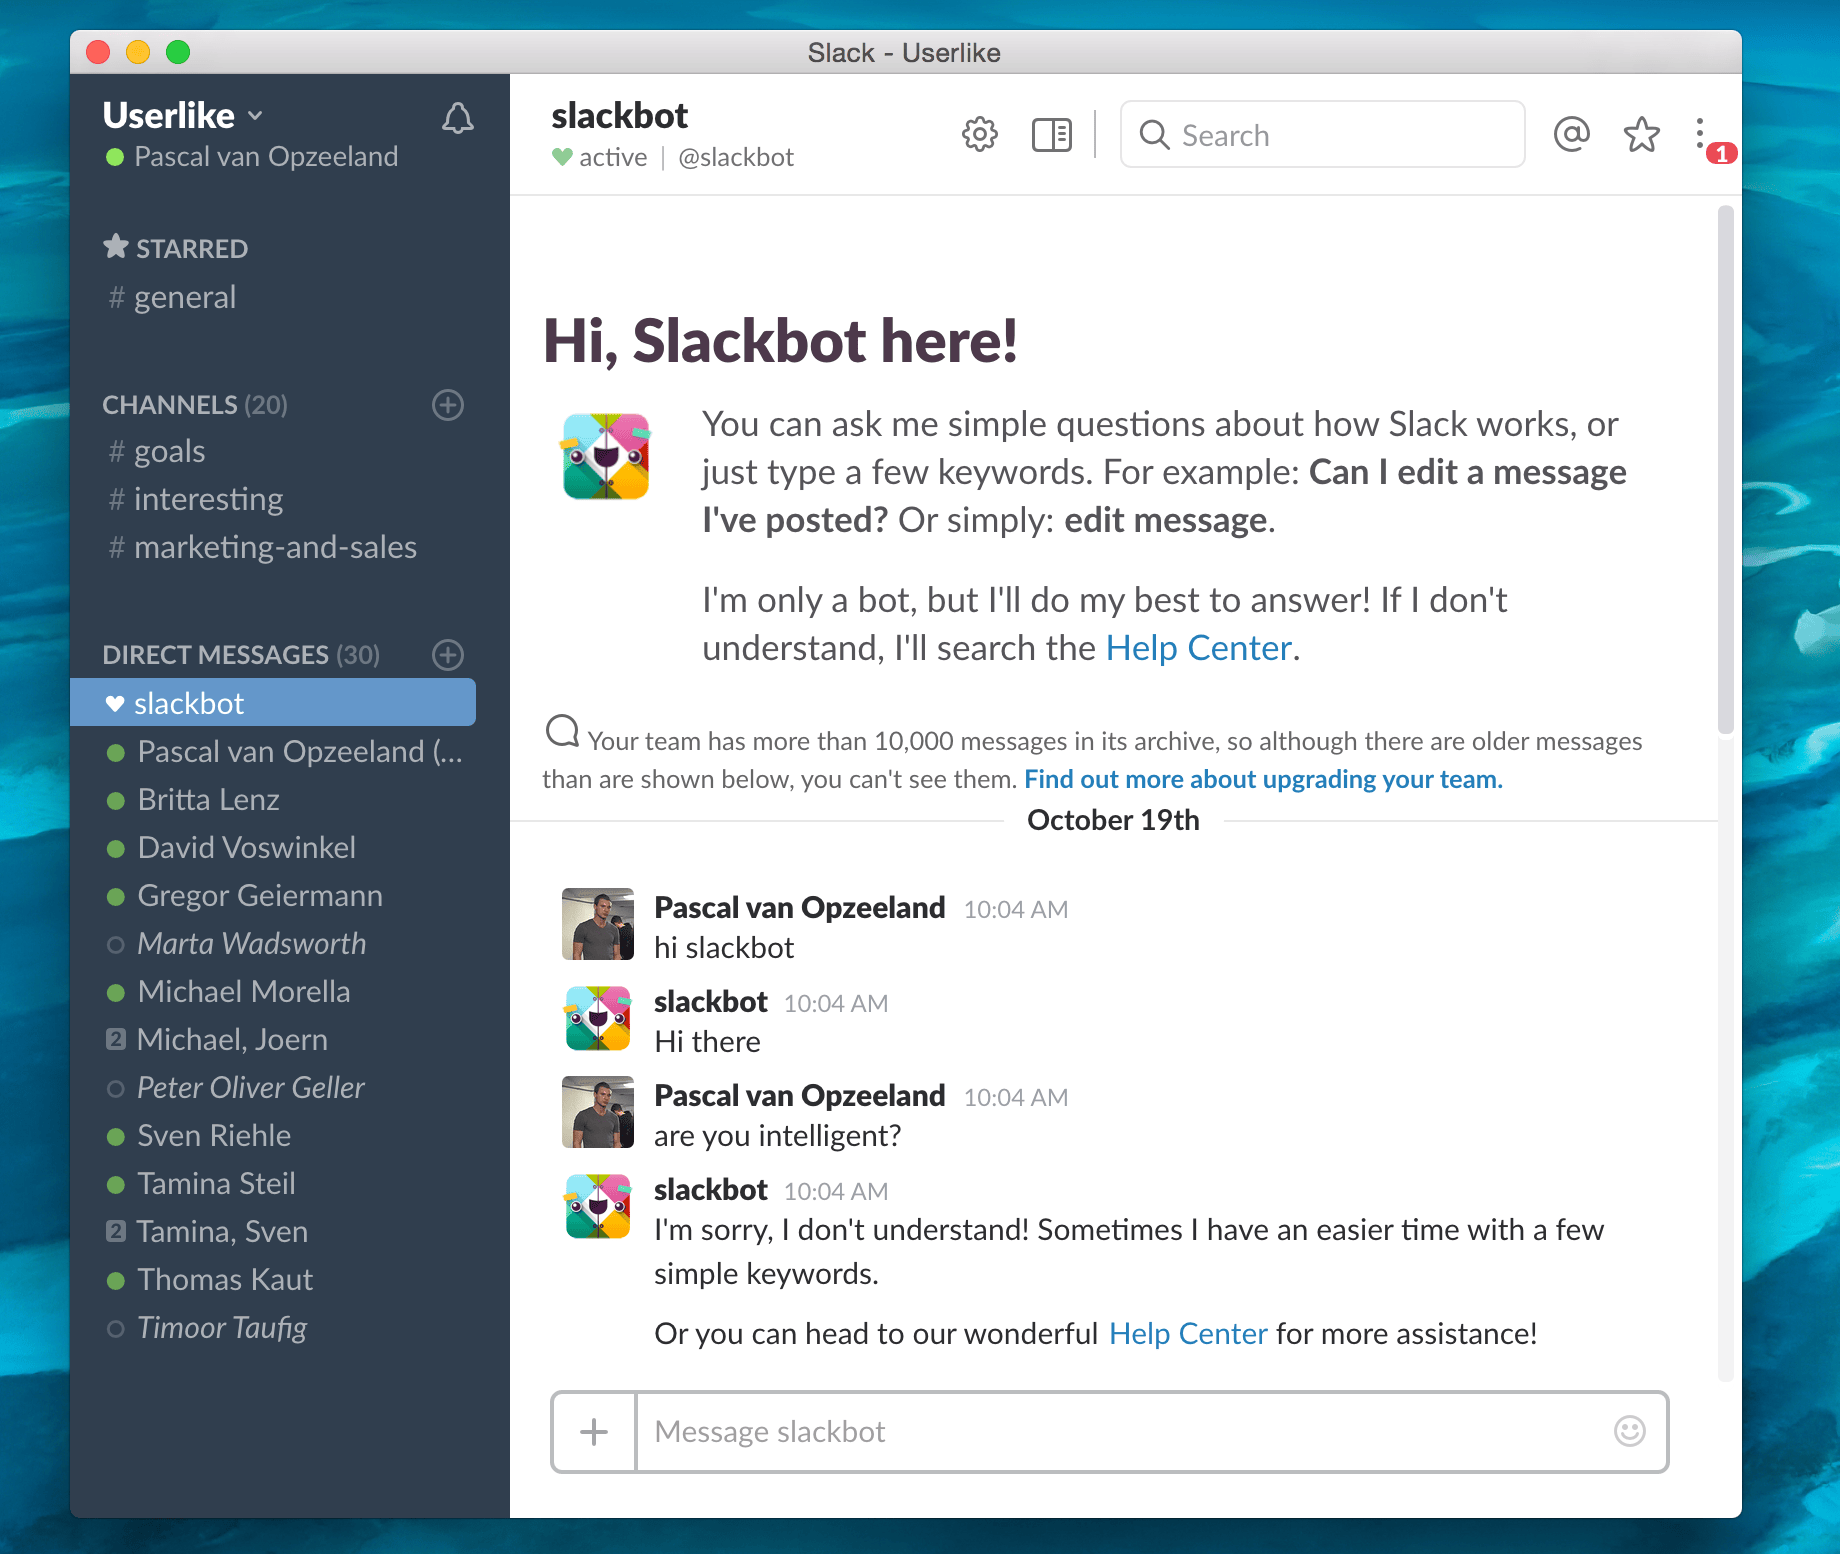Attach a file with the plus button
The width and height of the screenshot is (1840, 1554).
coord(593,1432)
